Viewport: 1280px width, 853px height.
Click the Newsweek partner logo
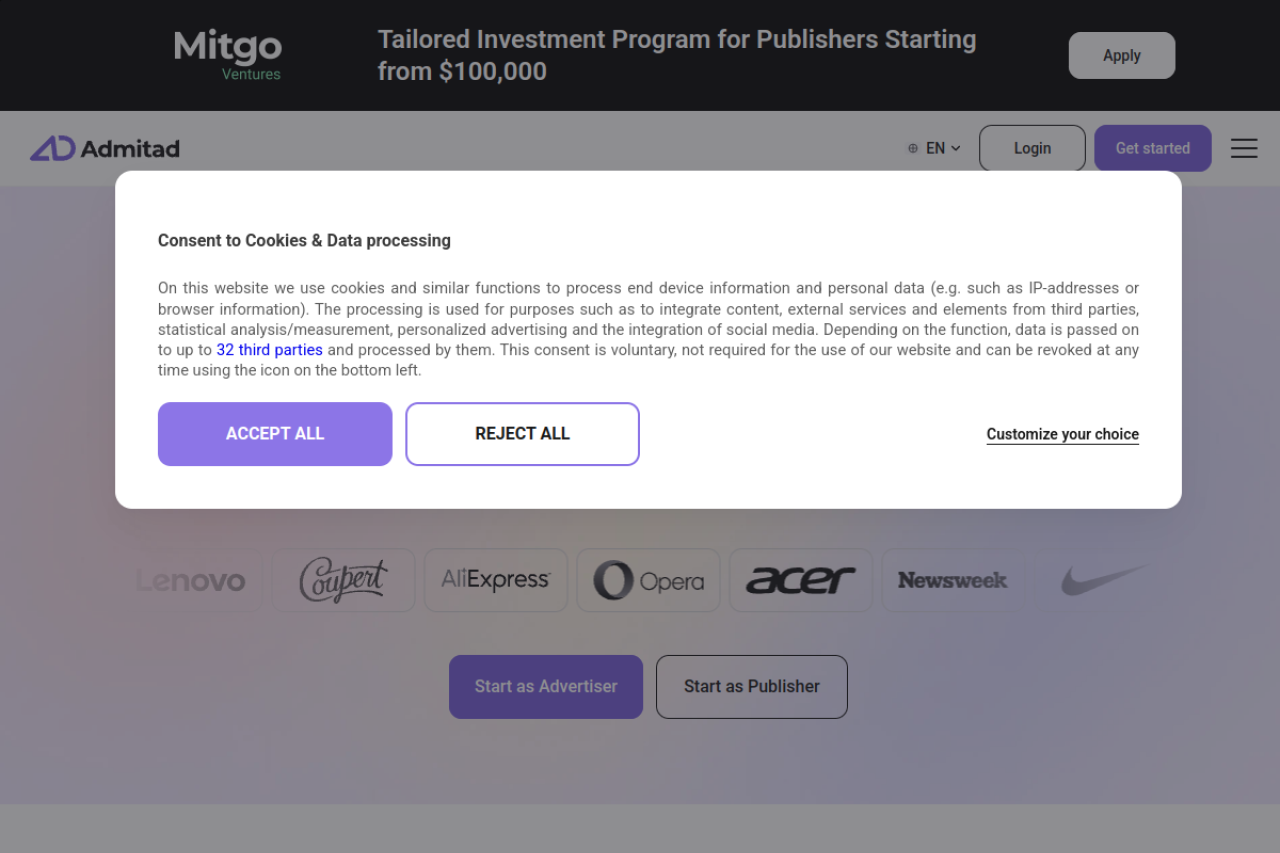tap(953, 580)
